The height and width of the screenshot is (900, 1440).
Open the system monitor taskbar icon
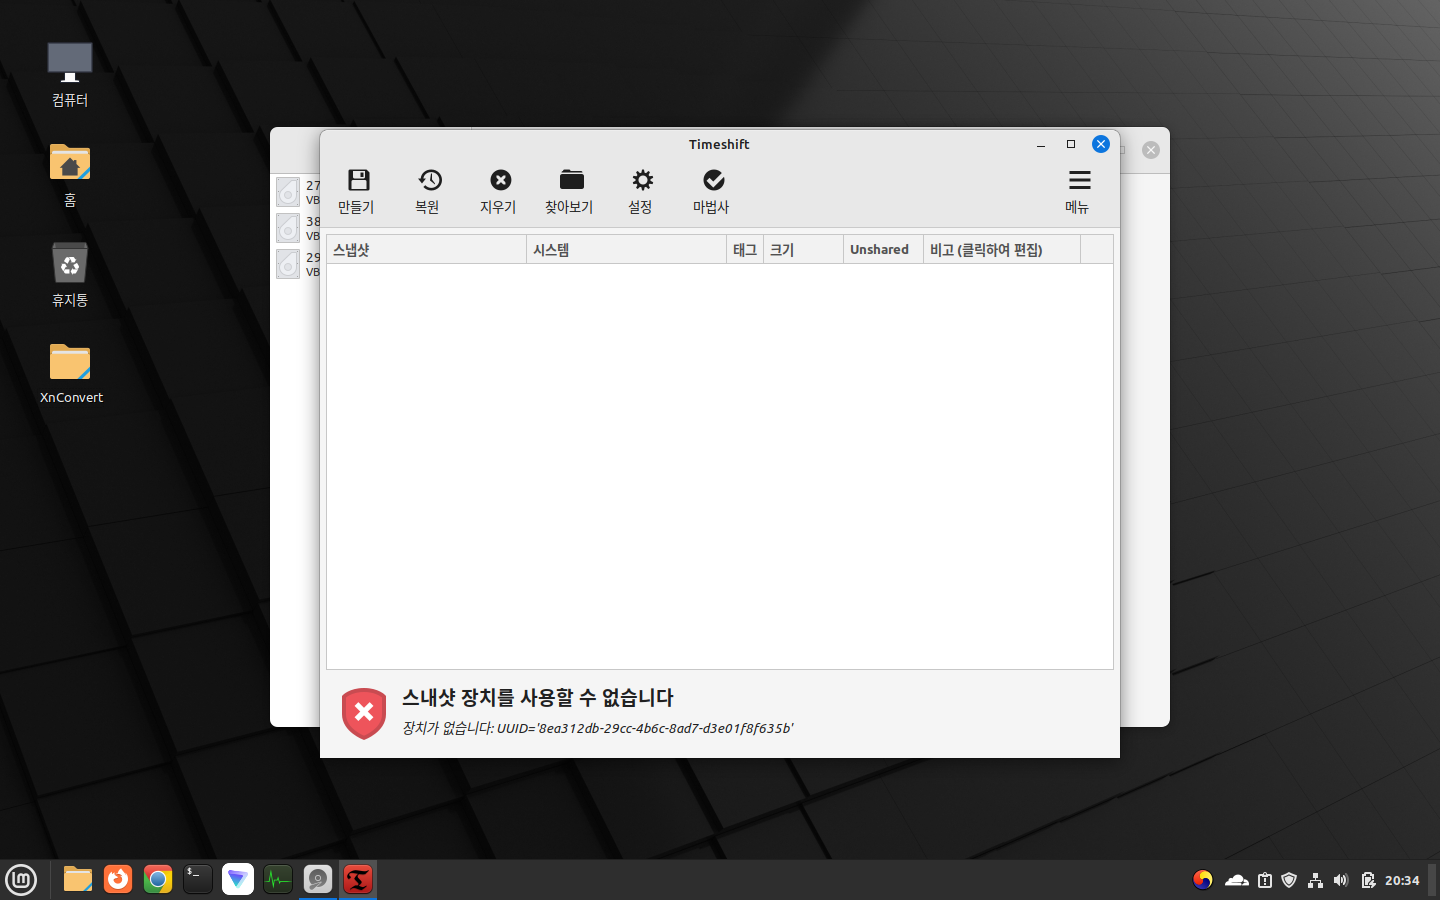pyautogui.click(x=278, y=880)
